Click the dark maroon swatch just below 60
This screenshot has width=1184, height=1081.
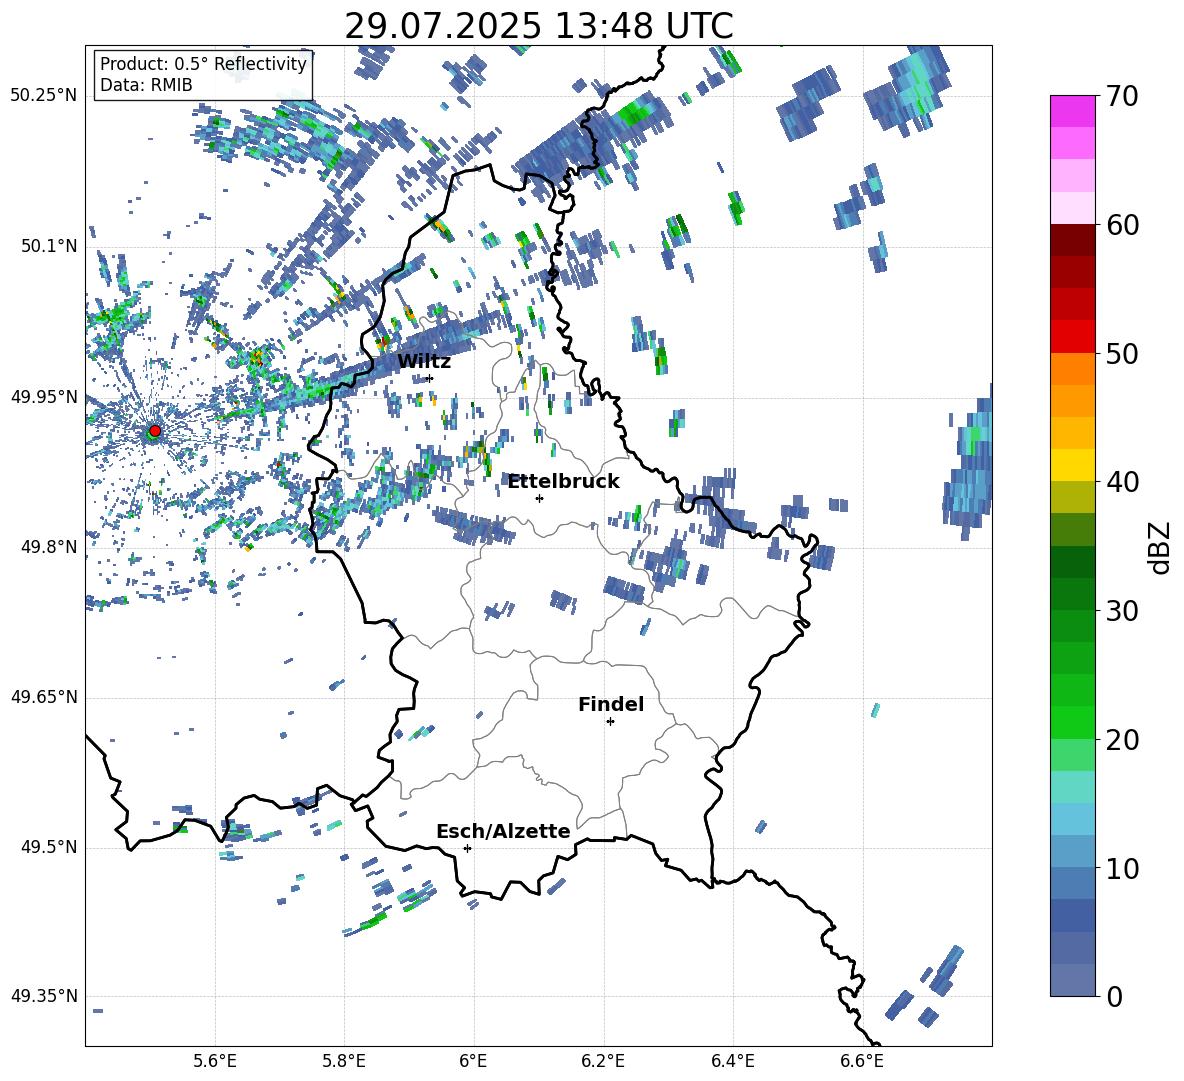coord(1072,240)
